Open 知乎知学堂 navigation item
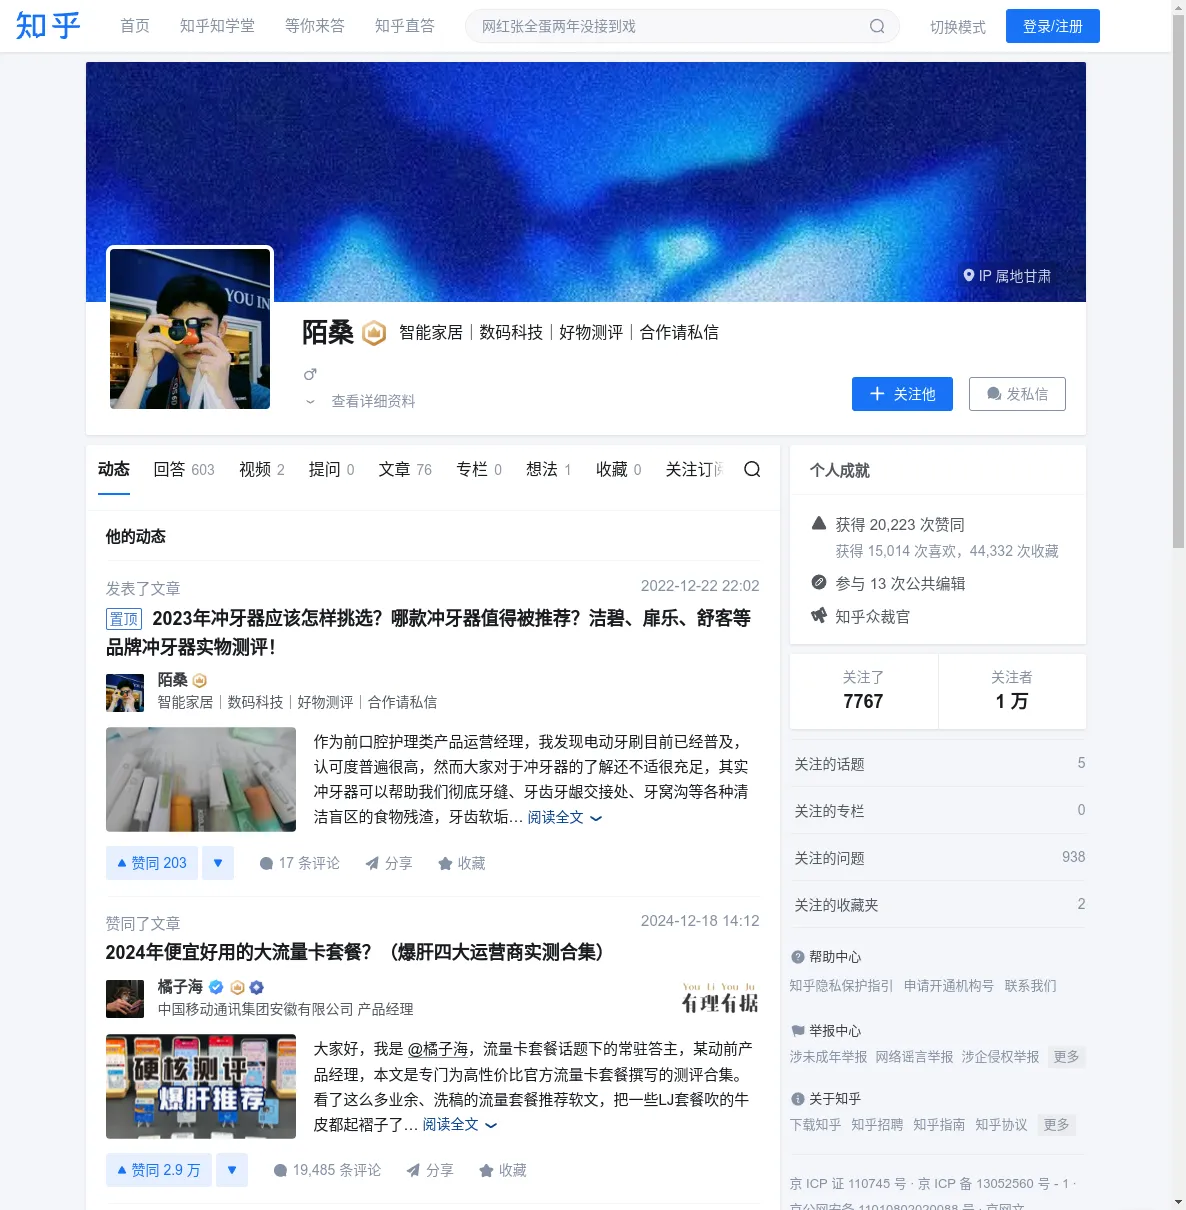Image resolution: width=1186 pixels, height=1210 pixels. tap(217, 26)
